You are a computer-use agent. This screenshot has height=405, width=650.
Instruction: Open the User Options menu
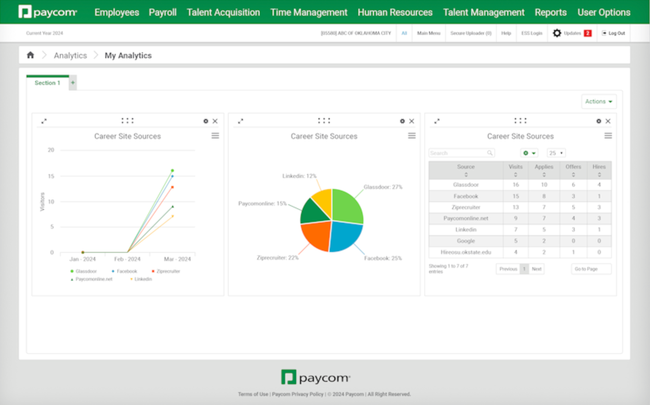point(604,12)
